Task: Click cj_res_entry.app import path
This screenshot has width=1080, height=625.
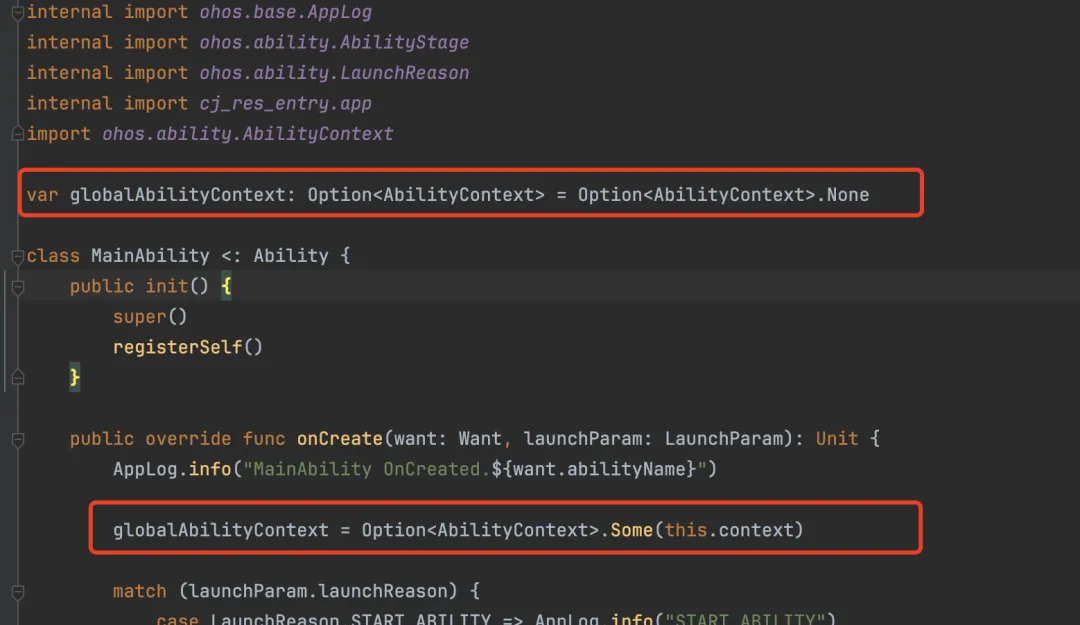Action: (x=285, y=103)
